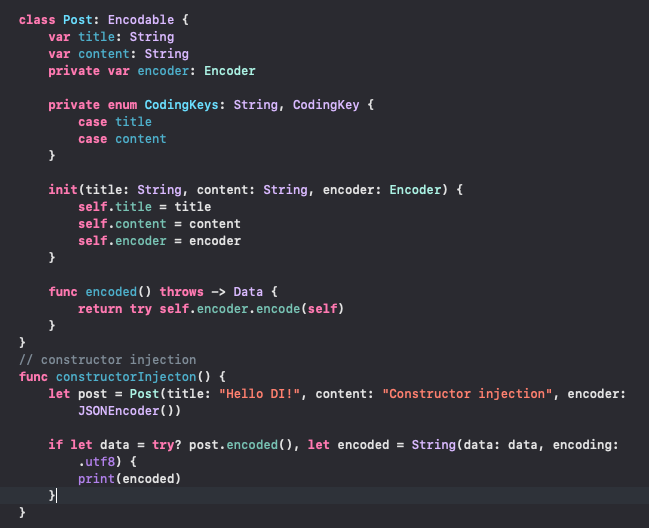649x528 pixels.
Task: Click 'let post' variable declaration
Action: pos(78,394)
